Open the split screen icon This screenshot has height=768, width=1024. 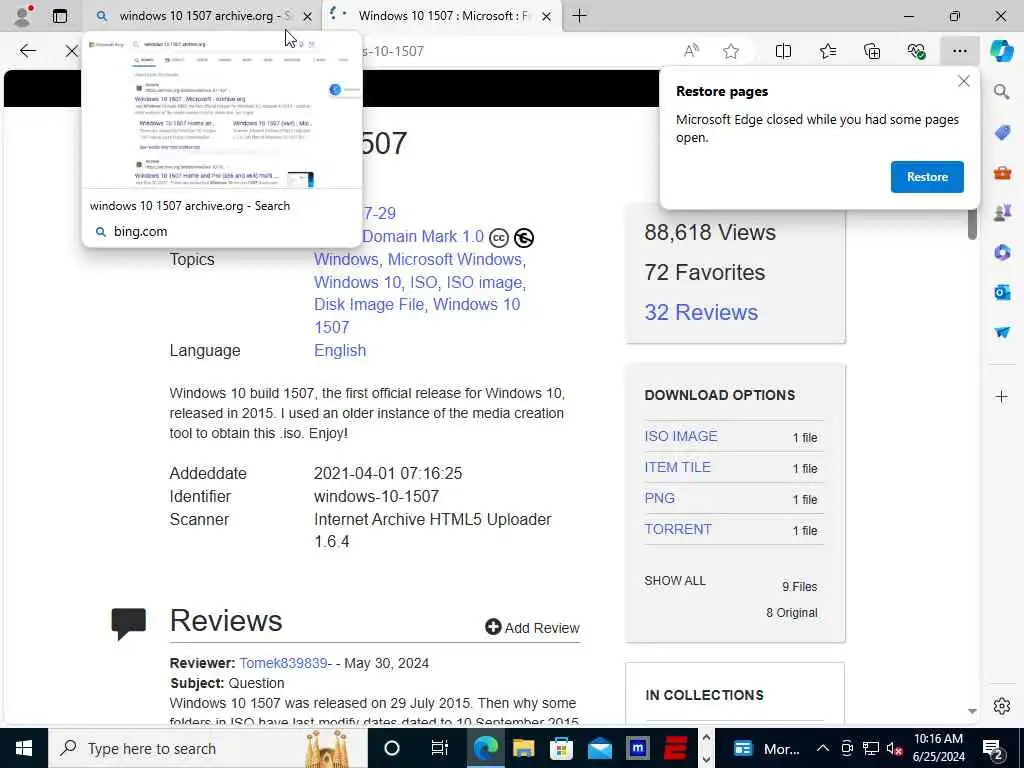pyautogui.click(x=783, y=51)
